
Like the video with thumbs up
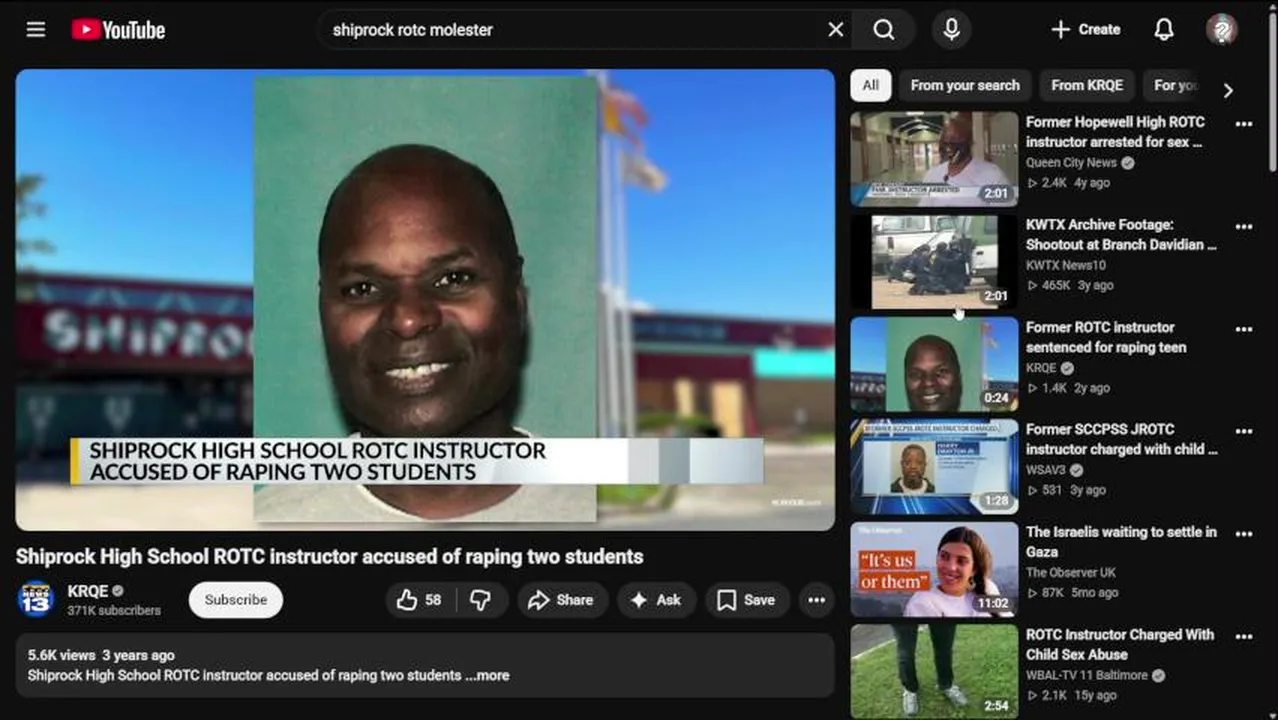(x=420, y=600)
